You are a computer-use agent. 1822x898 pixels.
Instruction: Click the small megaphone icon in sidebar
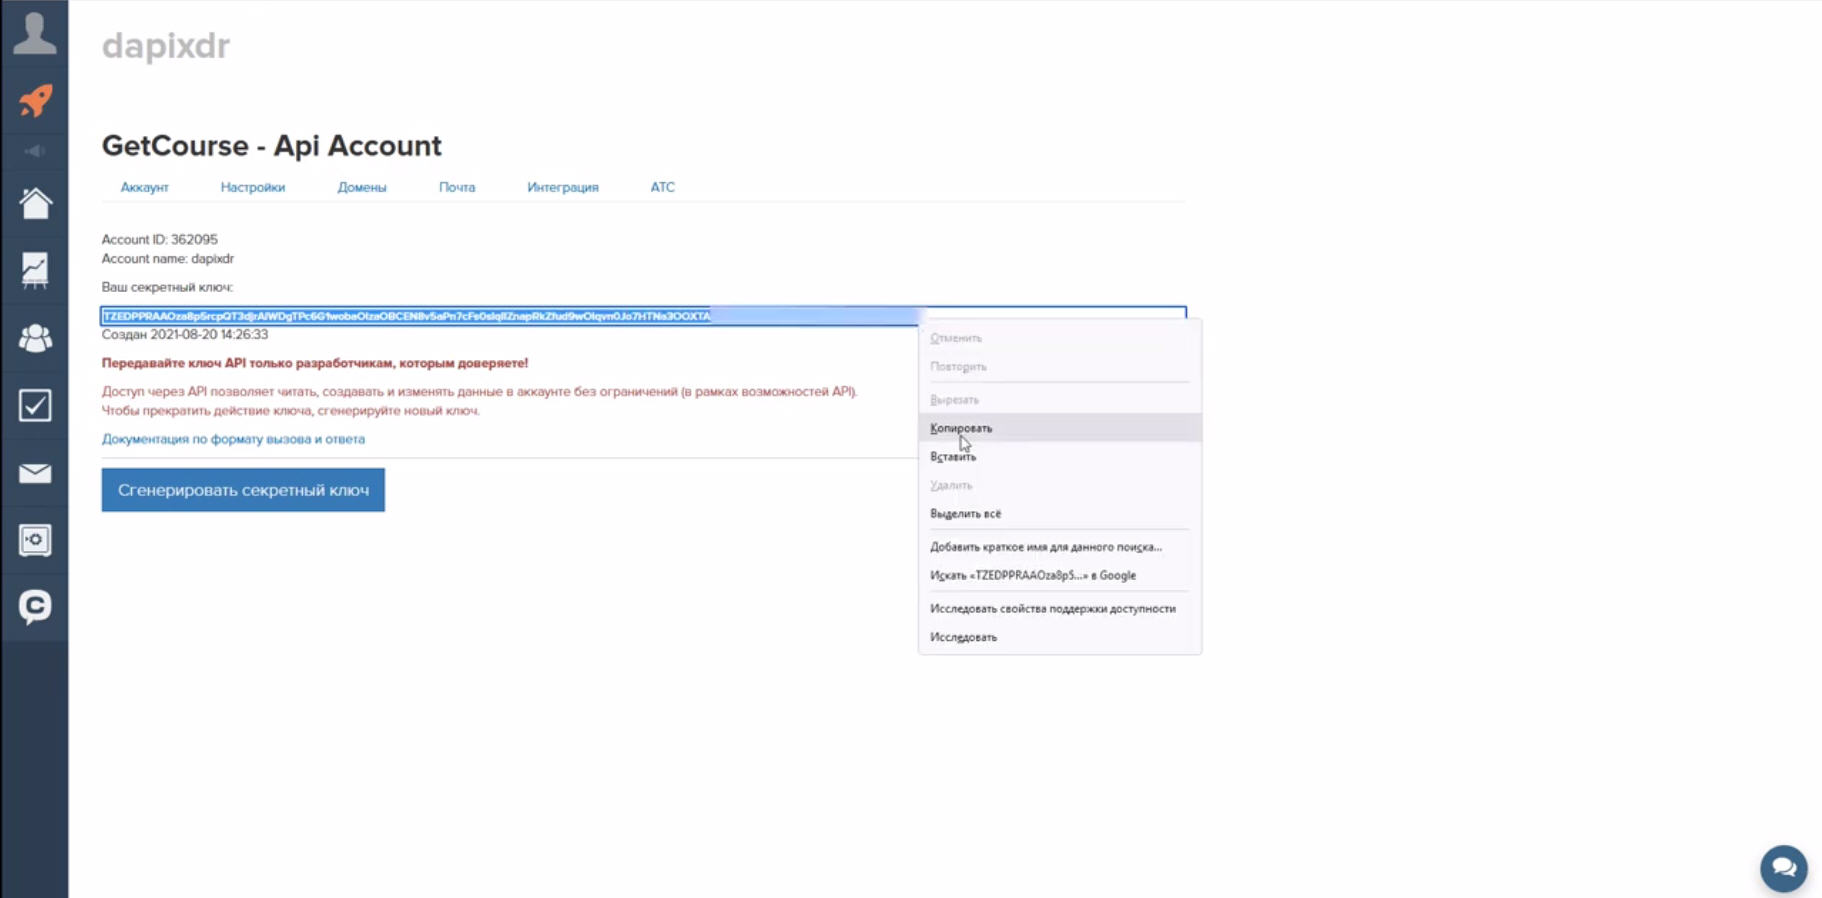[35, 151]
